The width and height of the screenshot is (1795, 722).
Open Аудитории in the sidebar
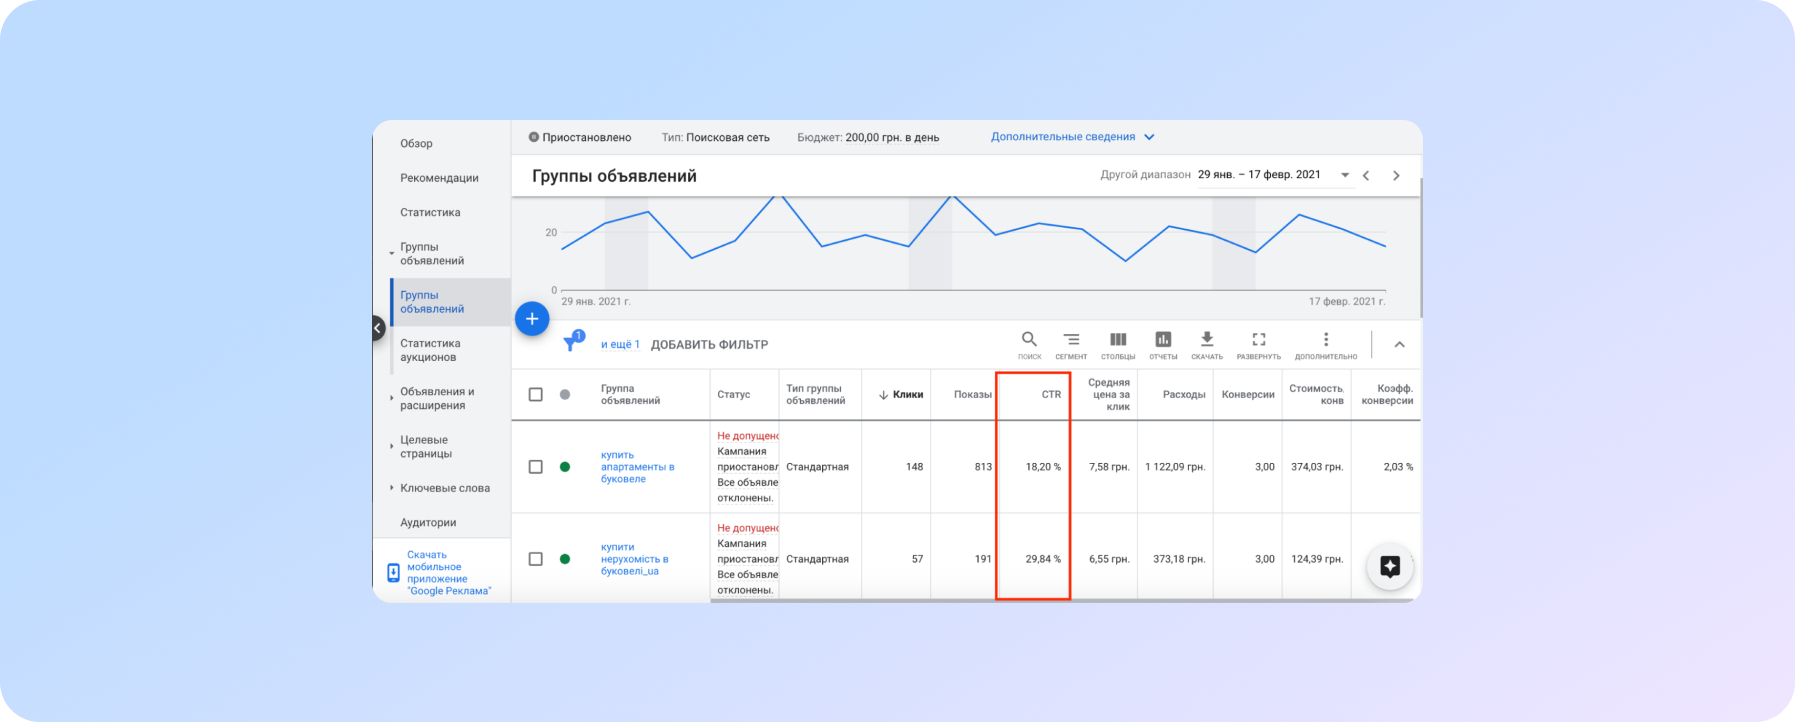click(428, 522)
